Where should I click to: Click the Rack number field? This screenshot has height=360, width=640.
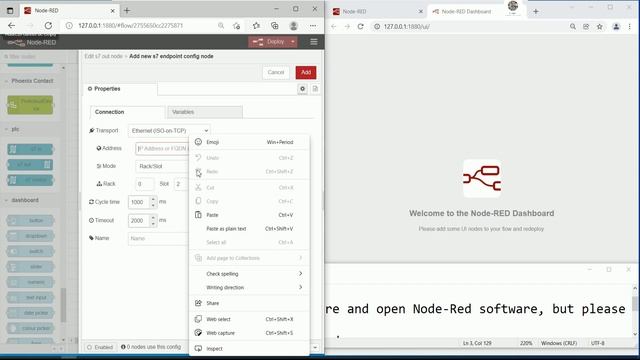pyautogui.click(x=144, y=184)
